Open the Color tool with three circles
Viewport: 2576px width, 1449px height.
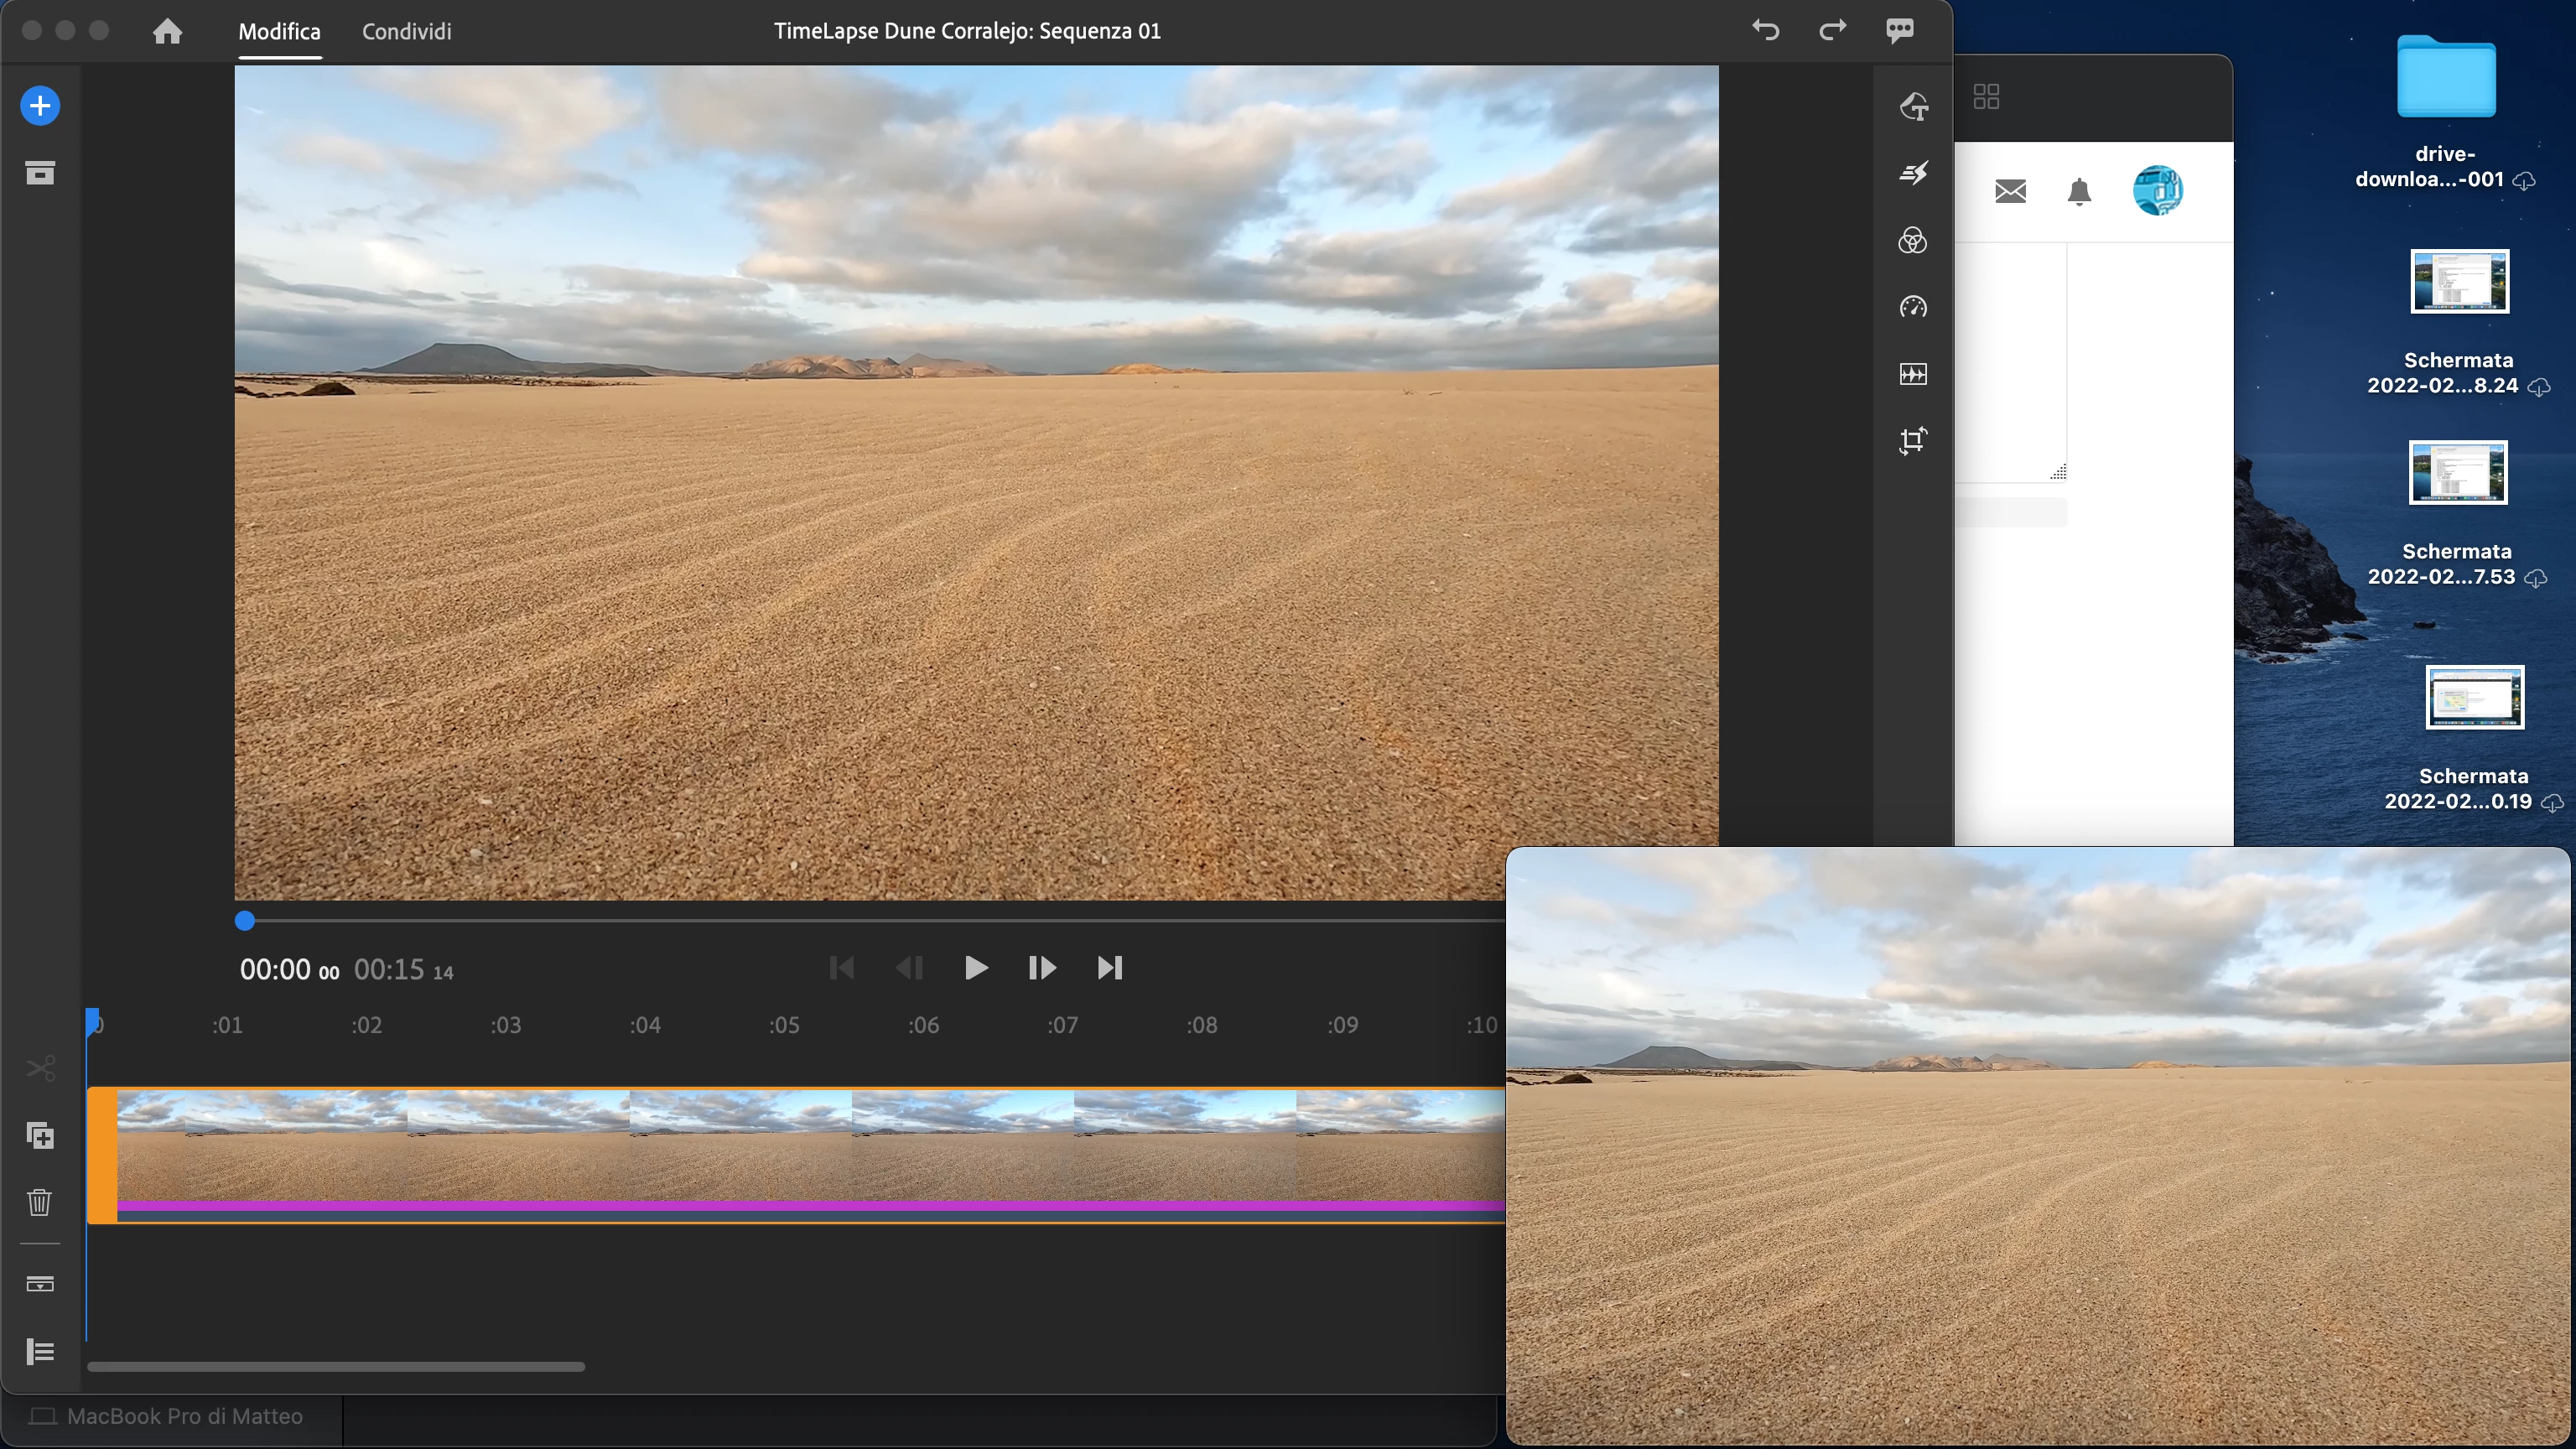(1912, 240)
